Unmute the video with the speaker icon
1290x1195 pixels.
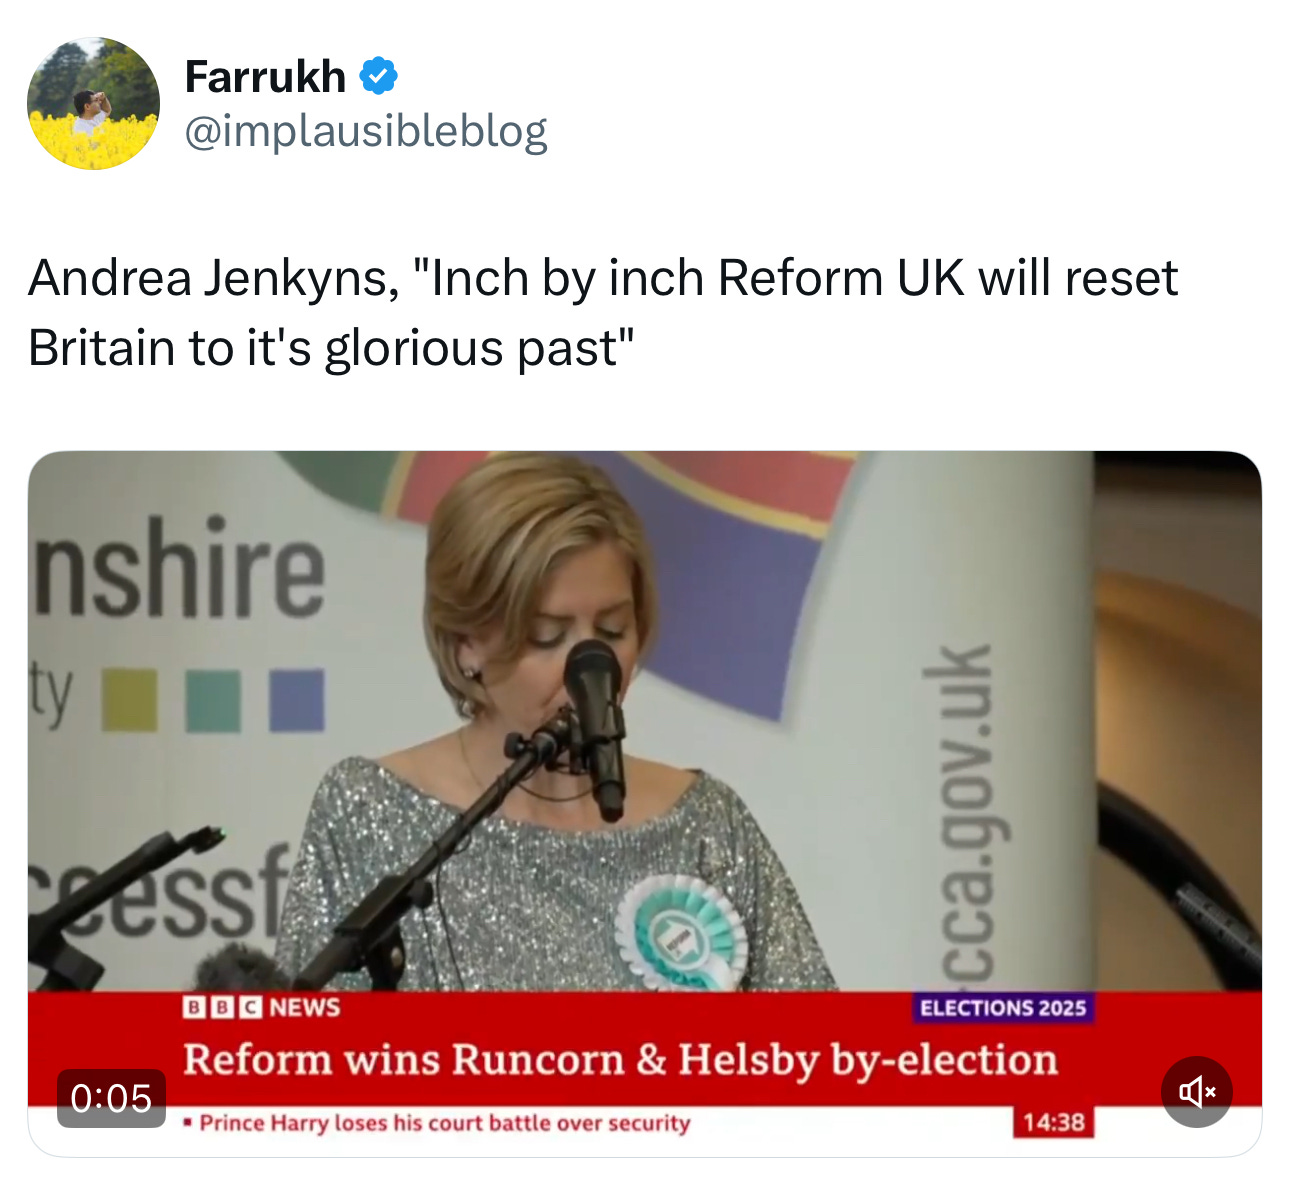tap(1196, 1091)
